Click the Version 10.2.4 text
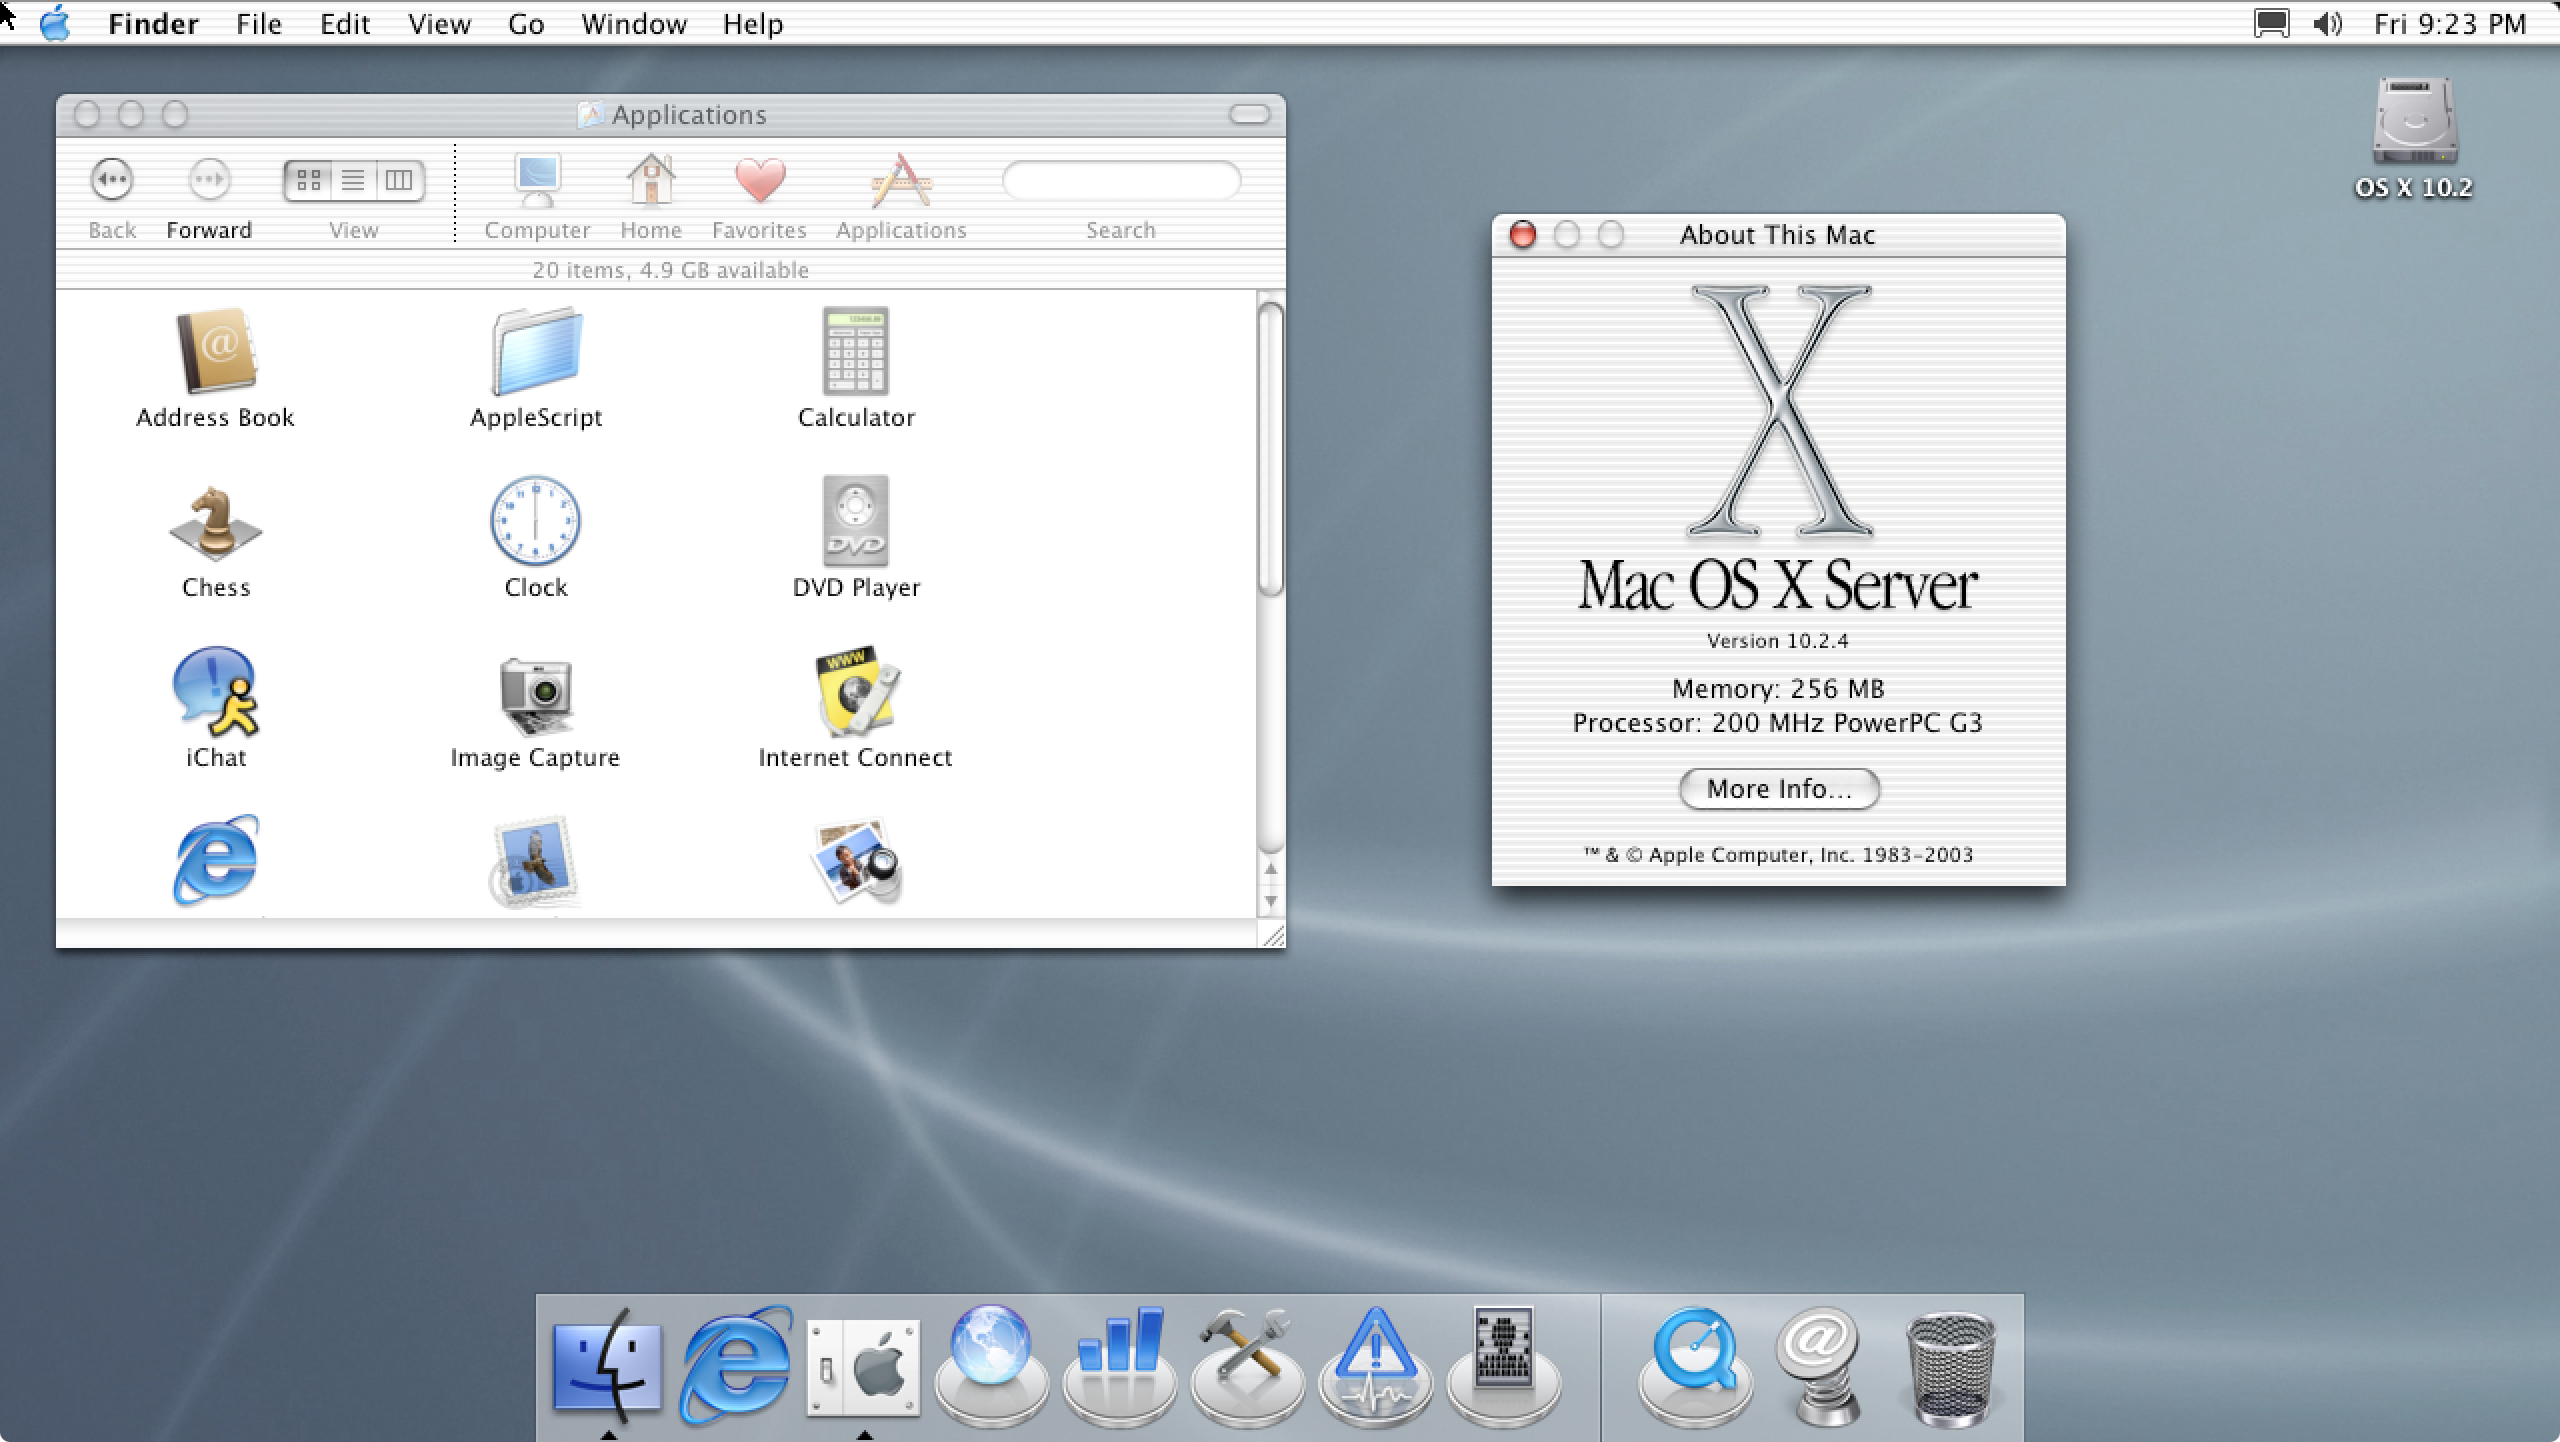2560x1442 pixels. (1777, 641)
